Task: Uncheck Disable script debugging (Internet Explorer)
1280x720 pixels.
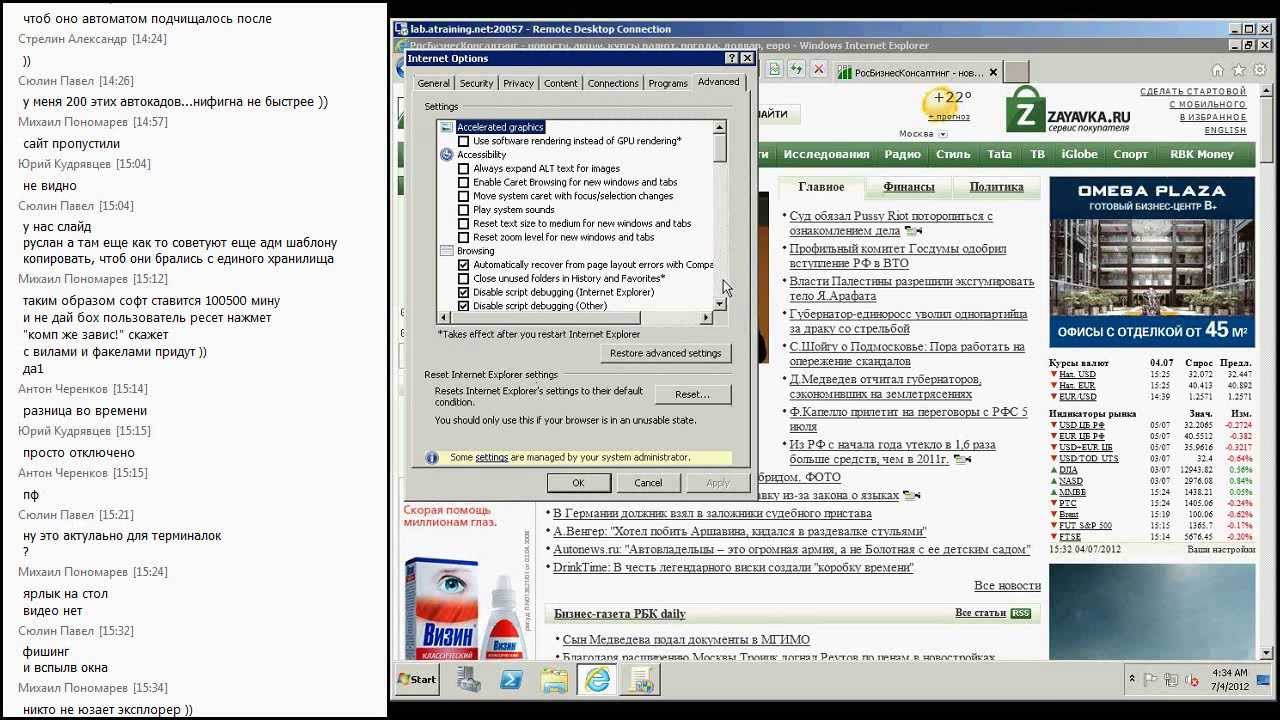Action: (463, 293)
